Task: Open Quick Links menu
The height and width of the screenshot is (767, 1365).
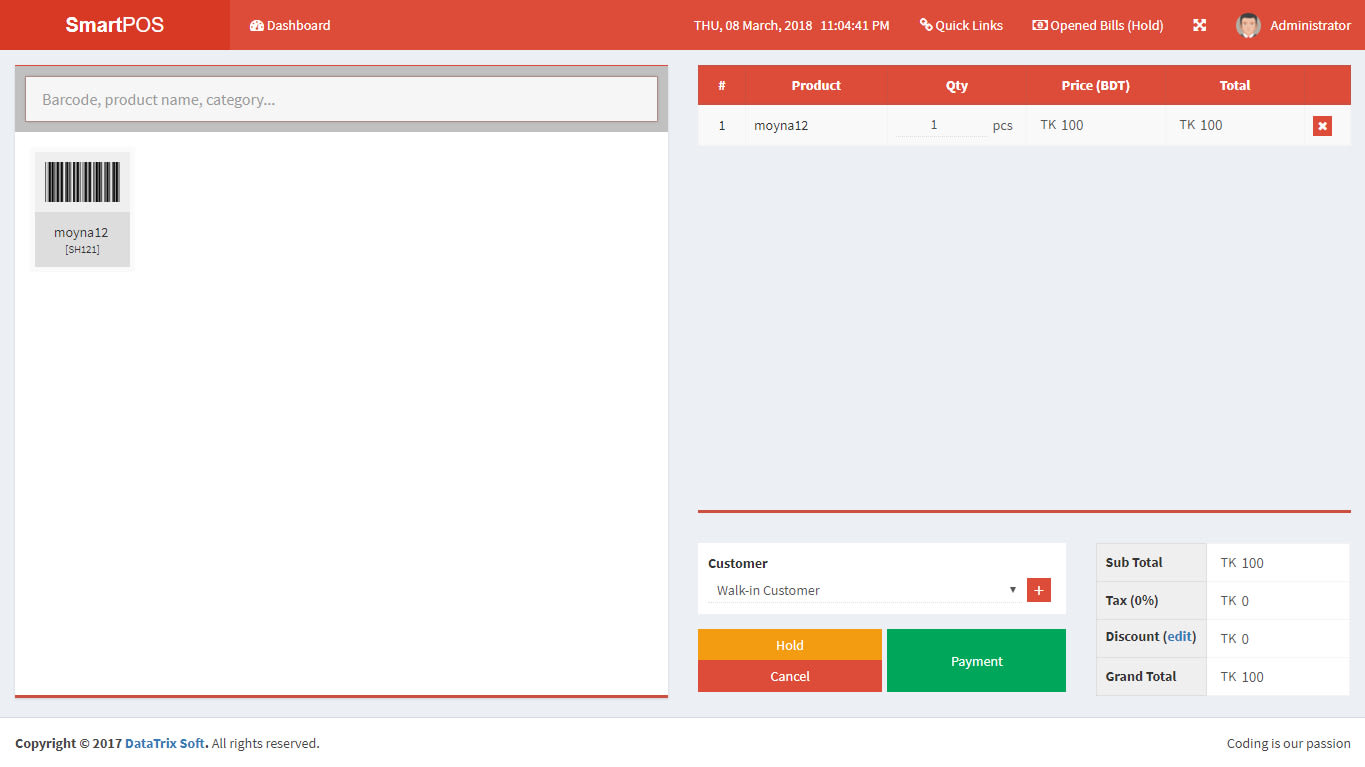Action: [x=961, y=25]
